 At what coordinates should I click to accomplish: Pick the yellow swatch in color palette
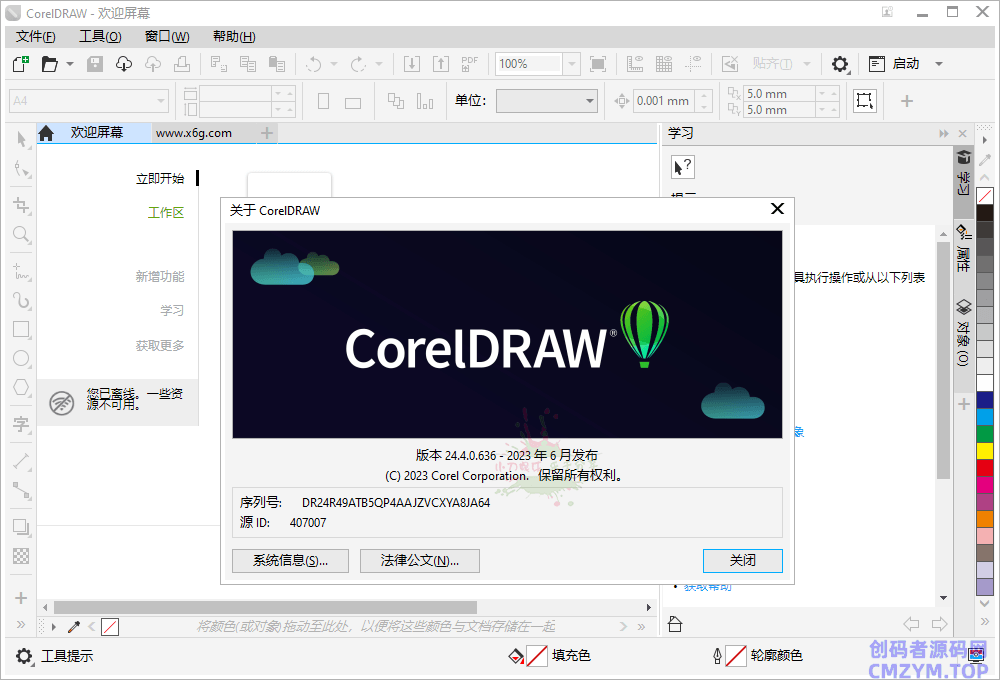tap(985, 450)
